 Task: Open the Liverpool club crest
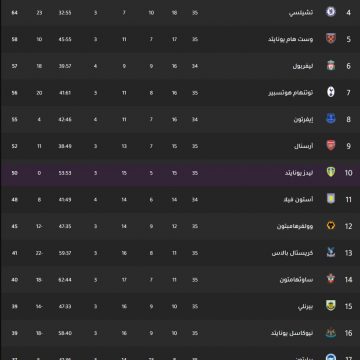(330, 66)
